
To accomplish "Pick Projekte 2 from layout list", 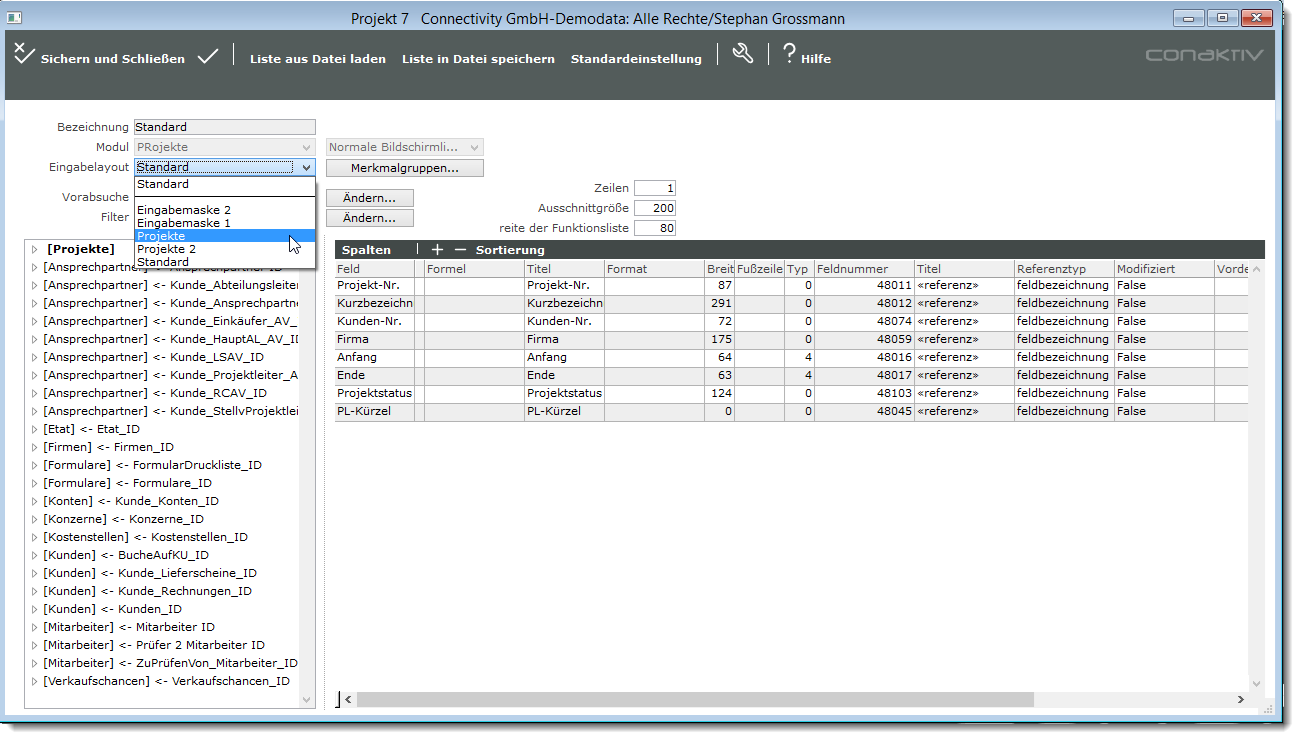I will 167,249.
